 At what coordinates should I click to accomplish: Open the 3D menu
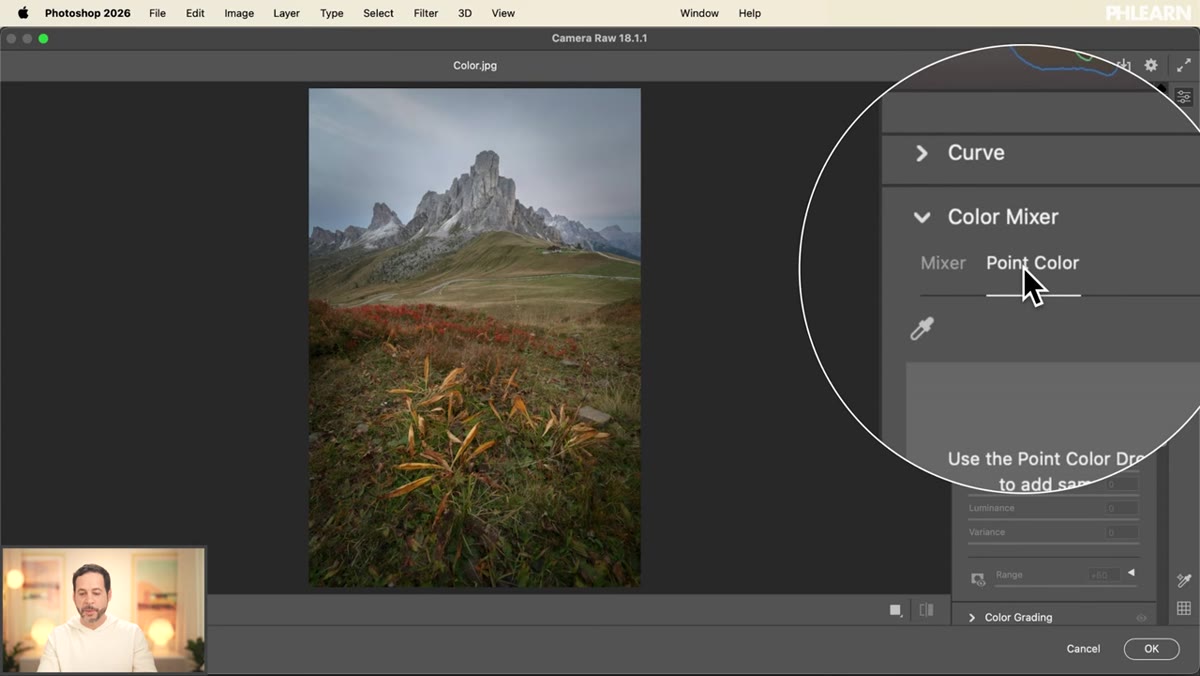(x=465, y=13)
